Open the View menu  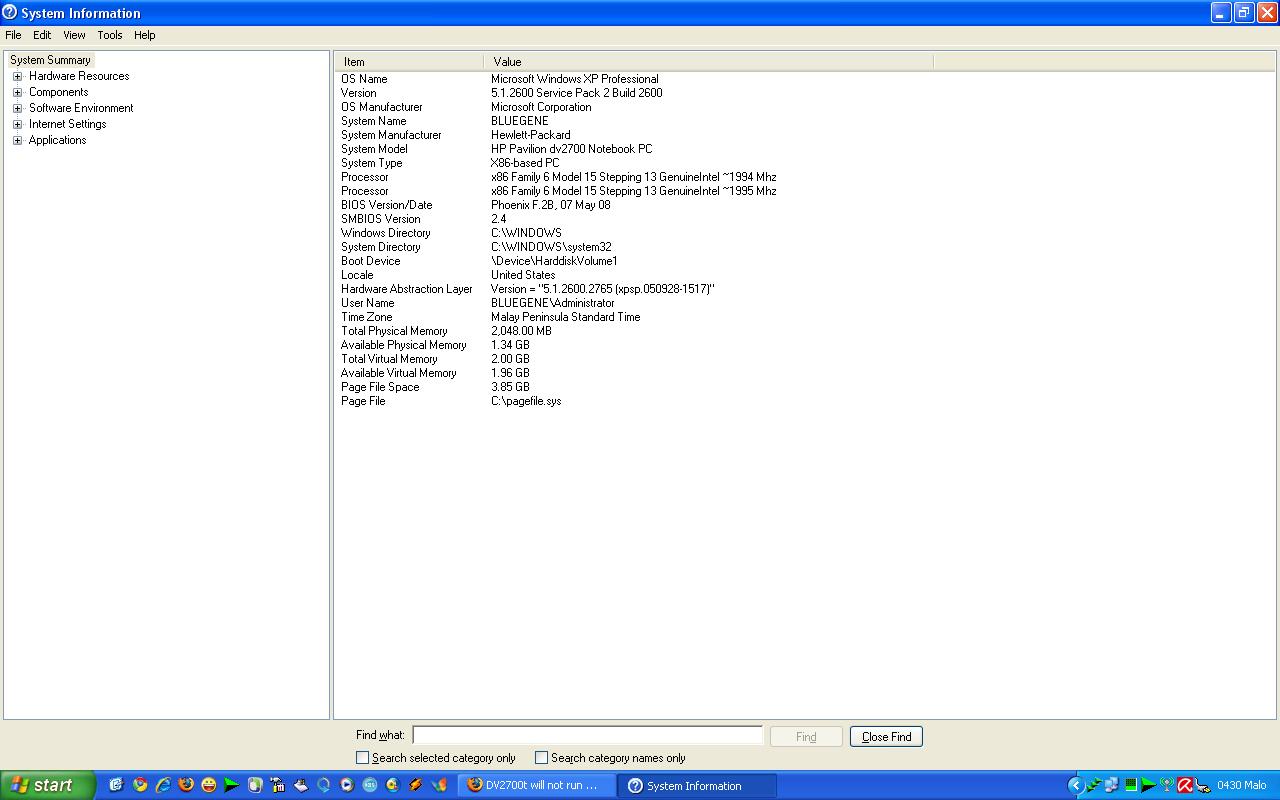(74, 35)
